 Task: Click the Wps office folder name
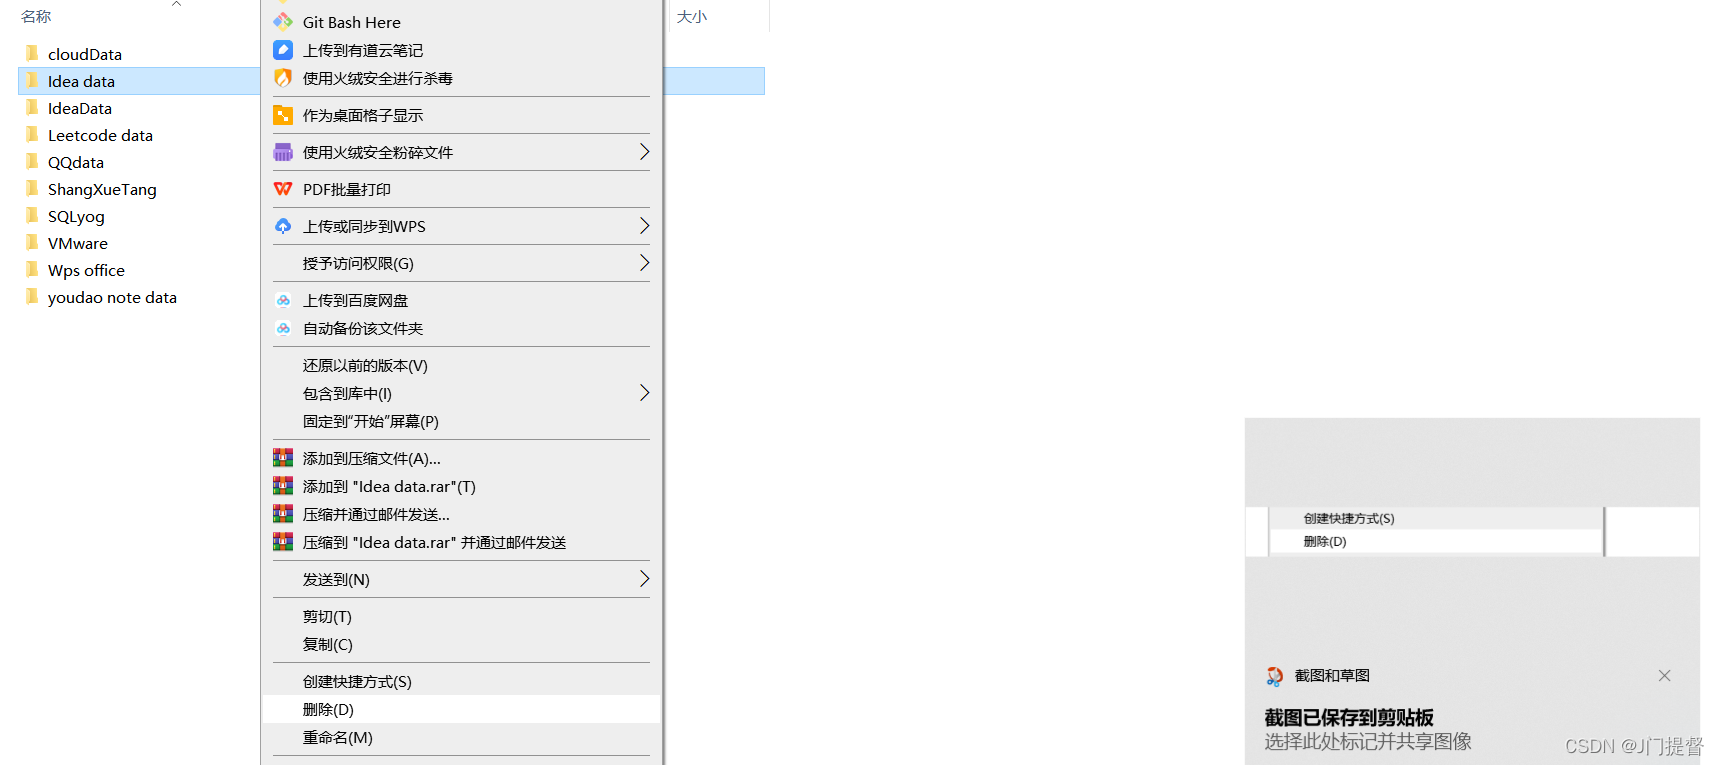86,270
